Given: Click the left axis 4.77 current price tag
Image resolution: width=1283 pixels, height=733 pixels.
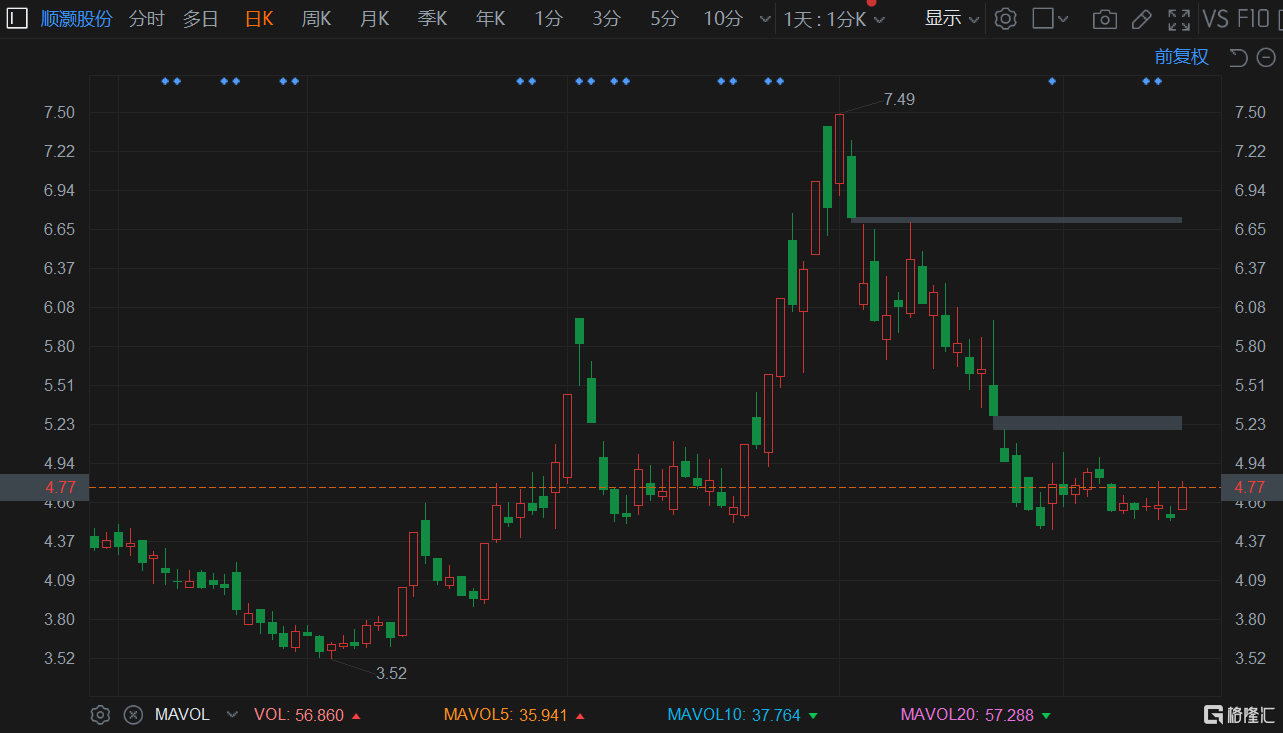Looking at the screenshot, I should [x=45, y=487].
